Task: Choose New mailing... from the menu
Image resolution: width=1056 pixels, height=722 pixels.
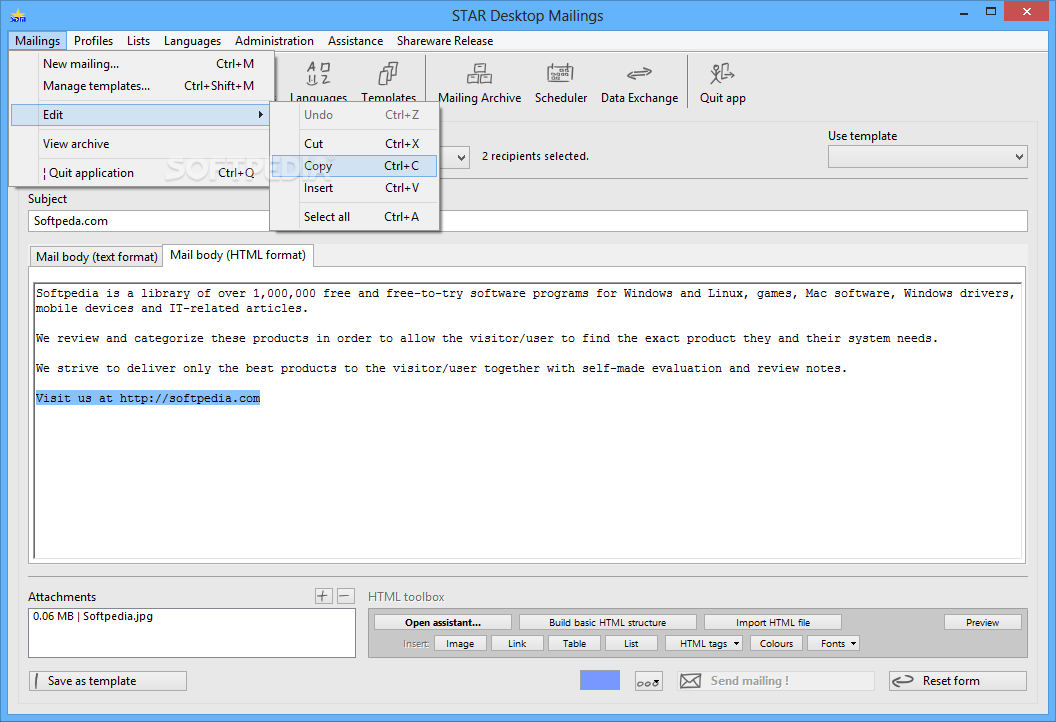Action: [x=142, y=64]
